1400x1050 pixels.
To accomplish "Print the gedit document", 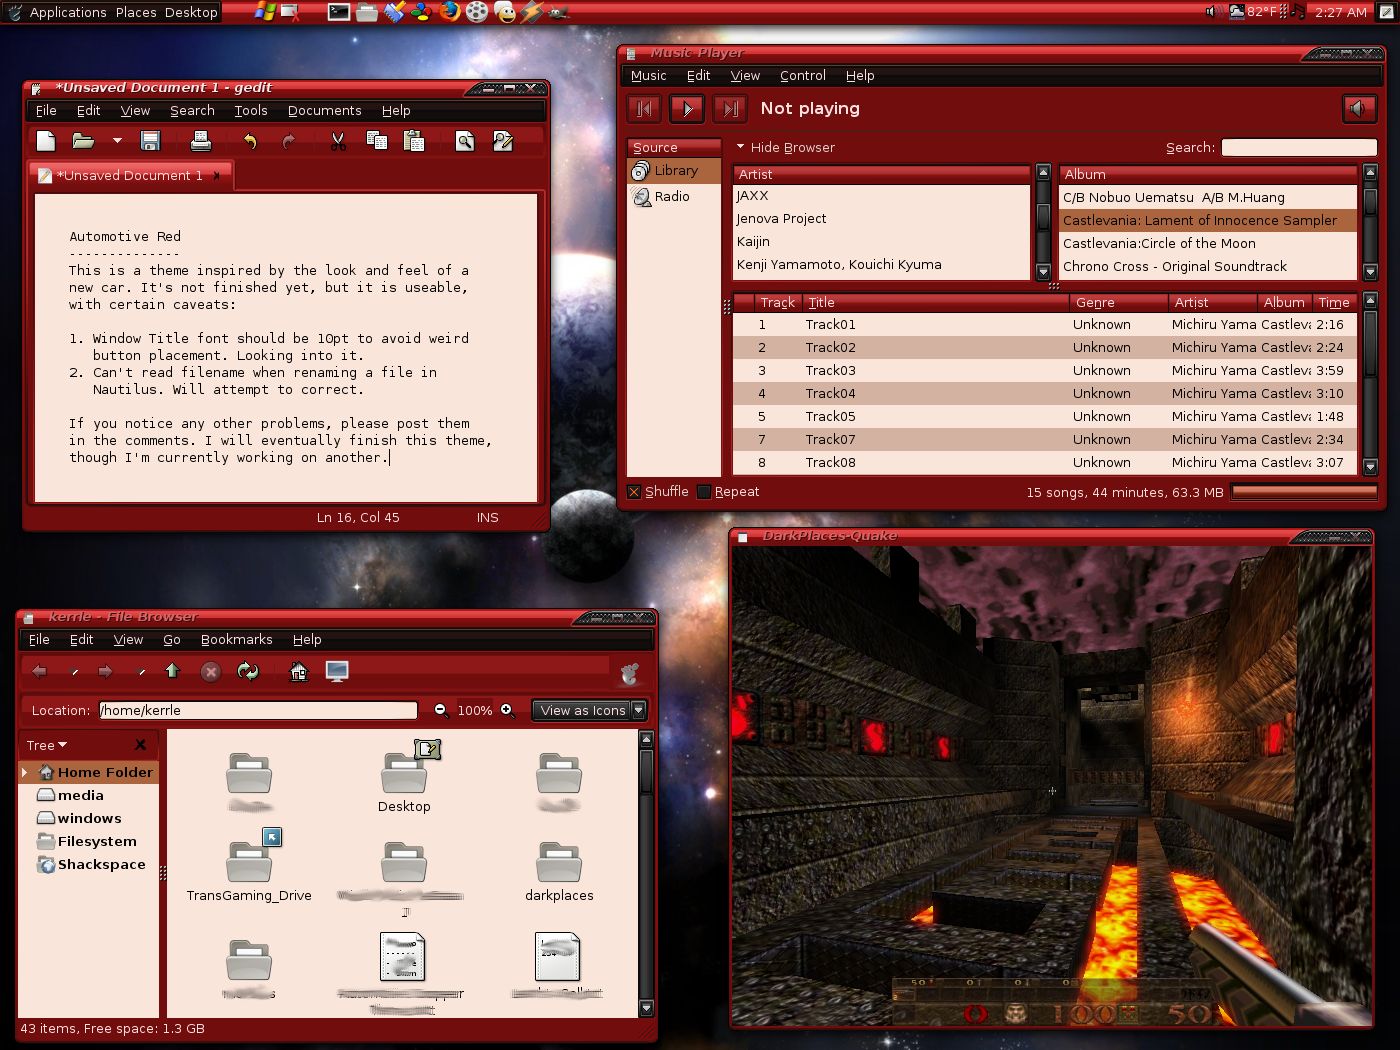I will pyautogui.click(x=201, y=141).
